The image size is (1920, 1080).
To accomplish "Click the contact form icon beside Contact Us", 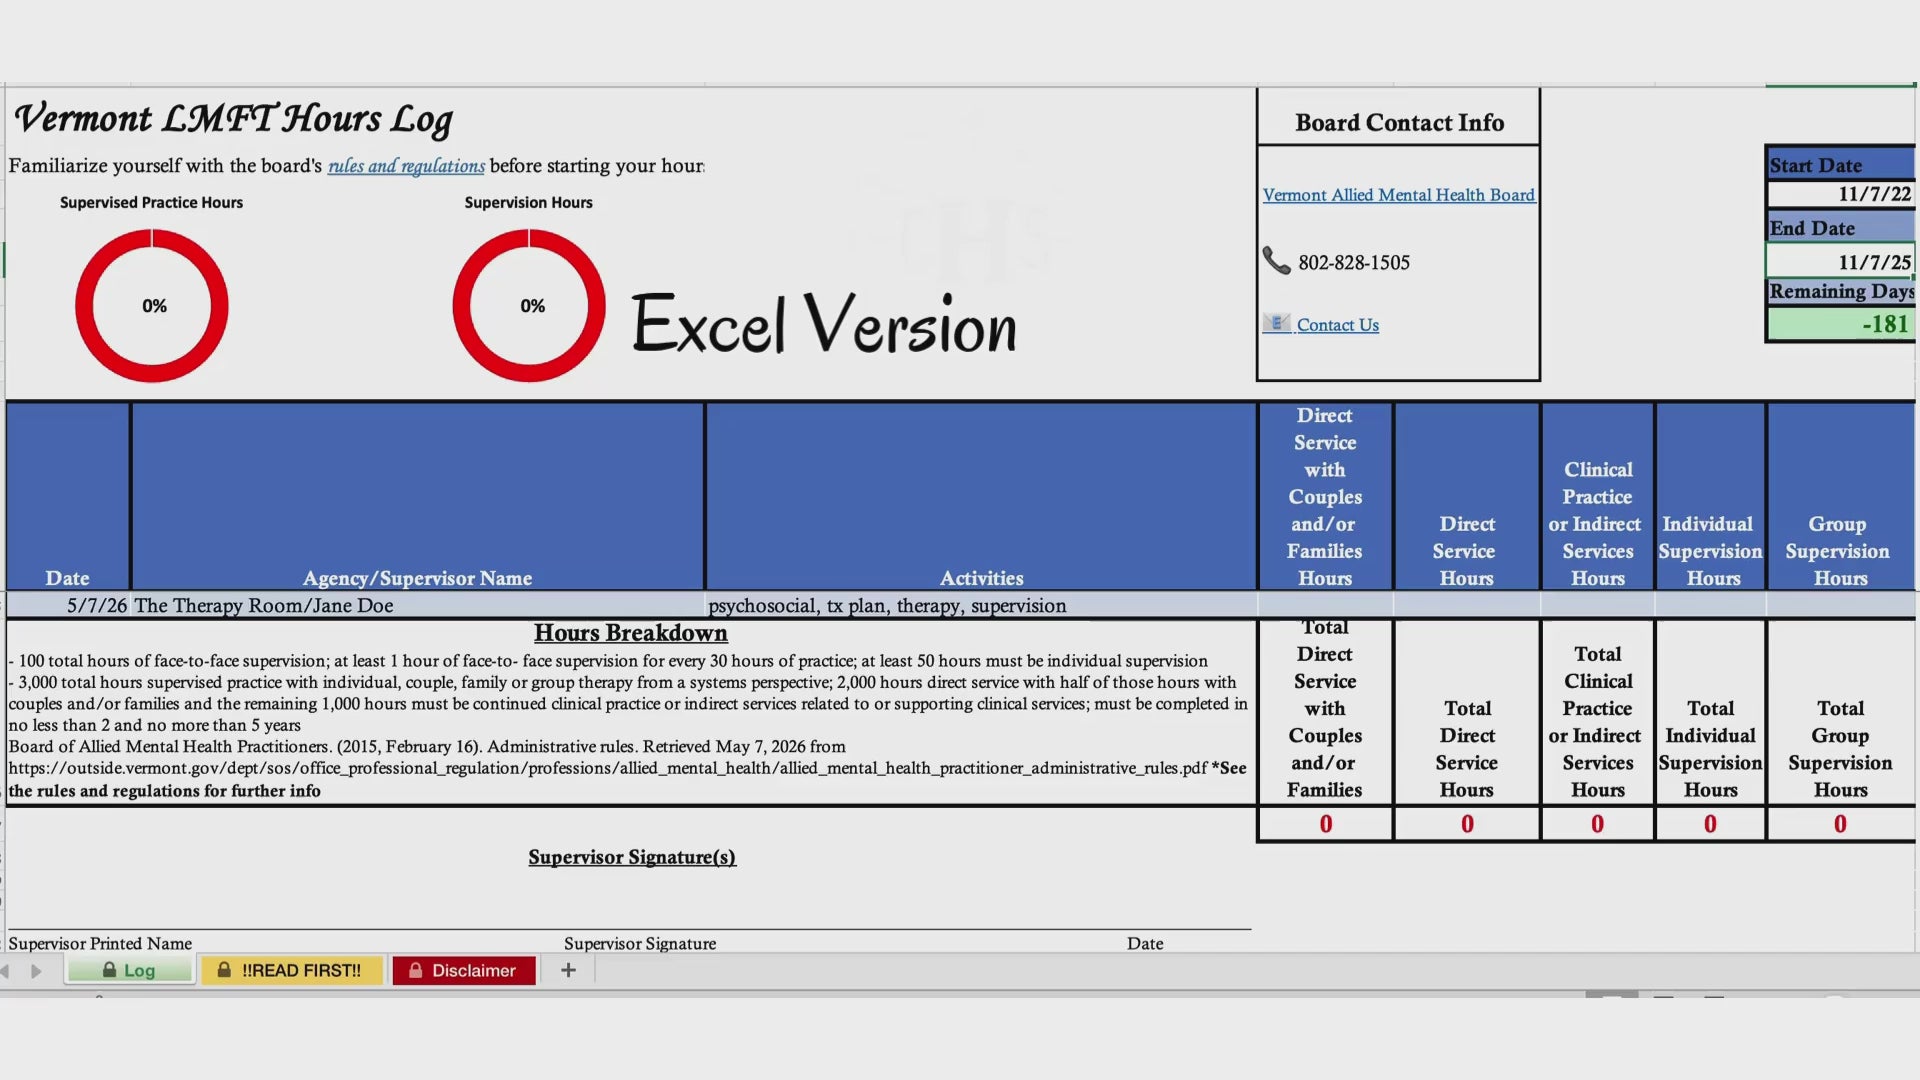I will [x=1276, y=323].
